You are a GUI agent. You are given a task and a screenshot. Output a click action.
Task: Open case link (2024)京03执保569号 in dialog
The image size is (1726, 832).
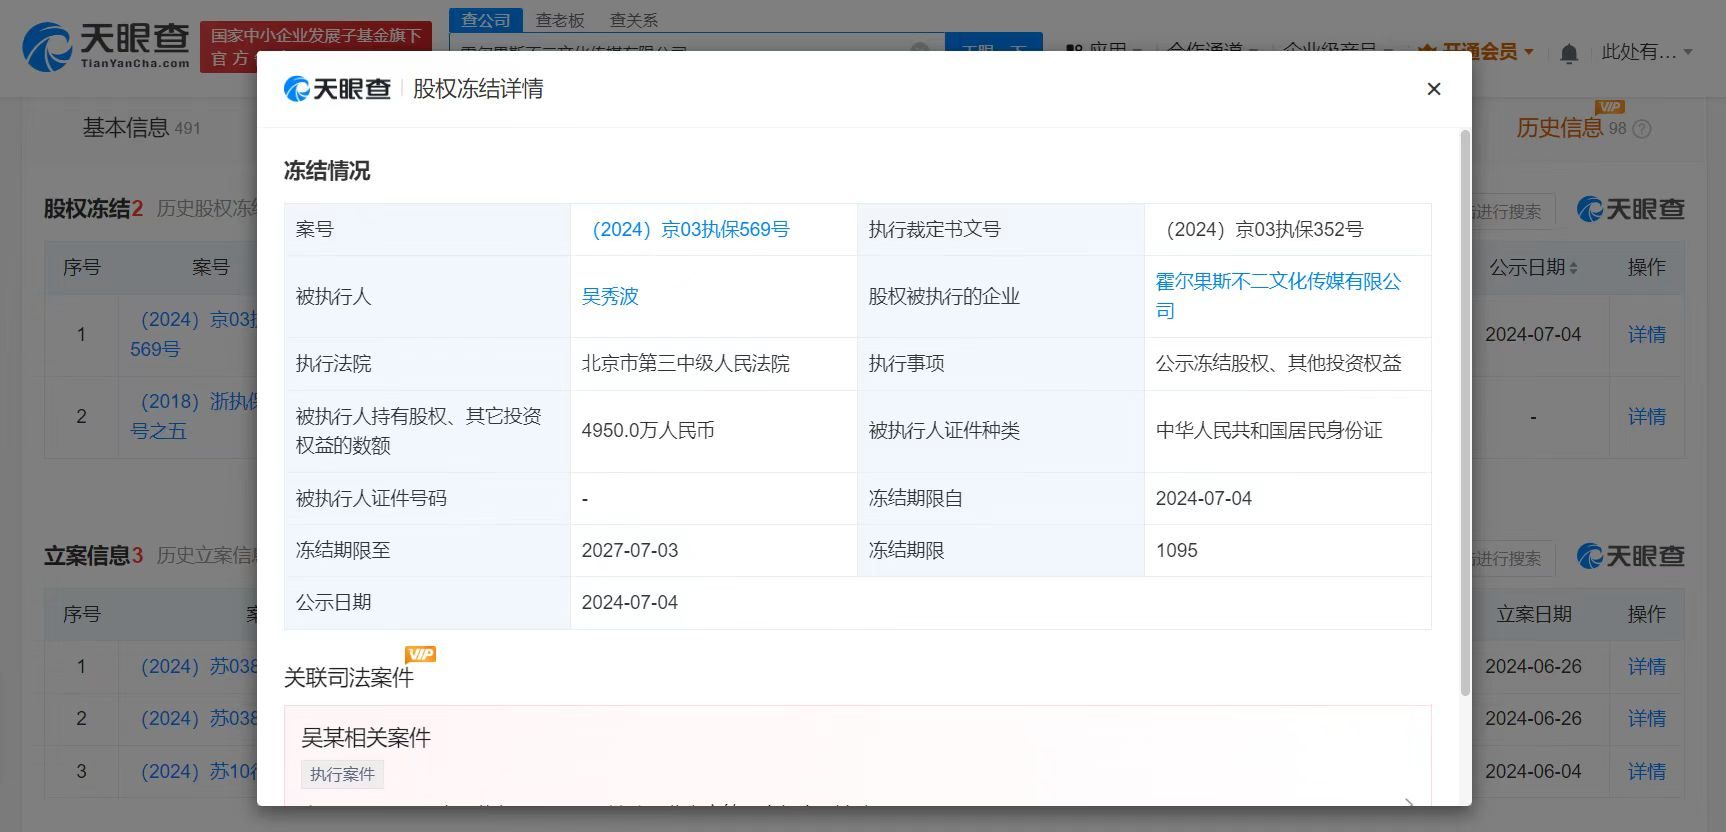pyautogui.click(x=691, y=230)
